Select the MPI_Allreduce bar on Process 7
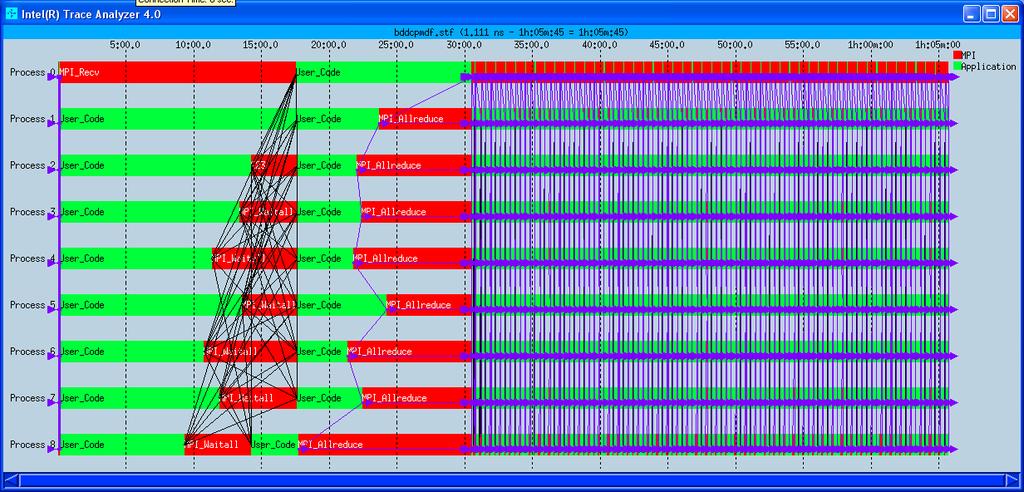Viewport: 1024px width, 492px height. pos(417,398)
